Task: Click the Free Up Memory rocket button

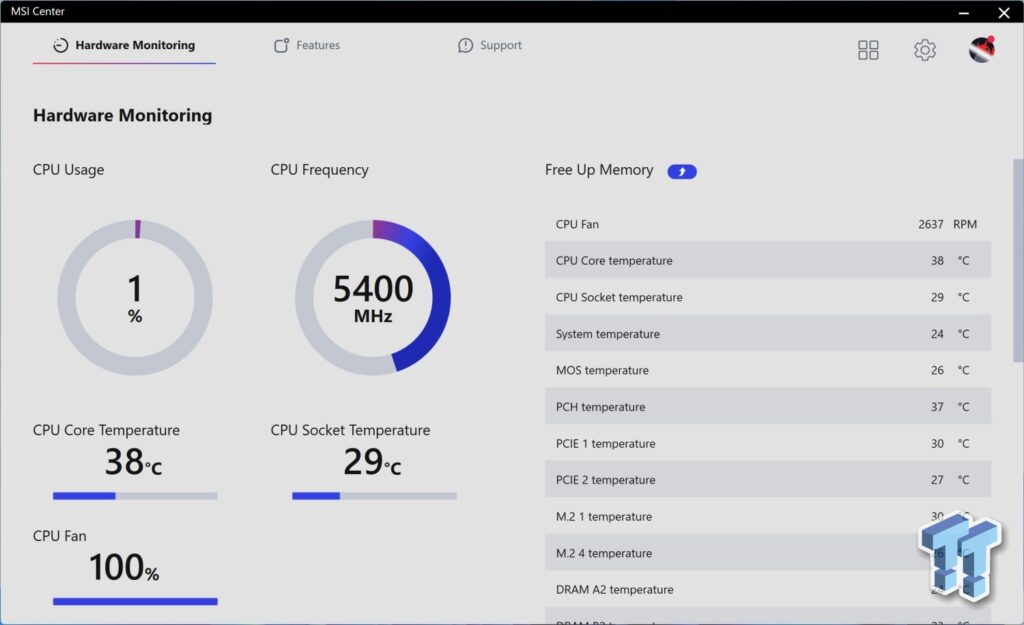Action: click(x=682, y=171)
